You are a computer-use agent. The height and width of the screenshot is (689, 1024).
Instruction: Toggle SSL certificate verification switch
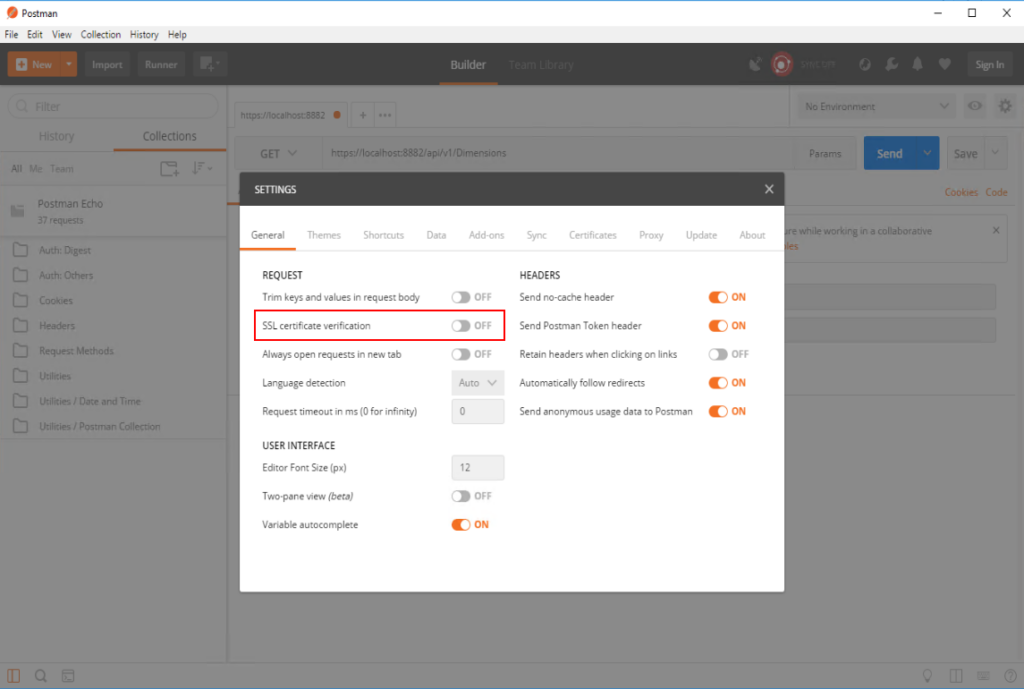tap(461, 326)
